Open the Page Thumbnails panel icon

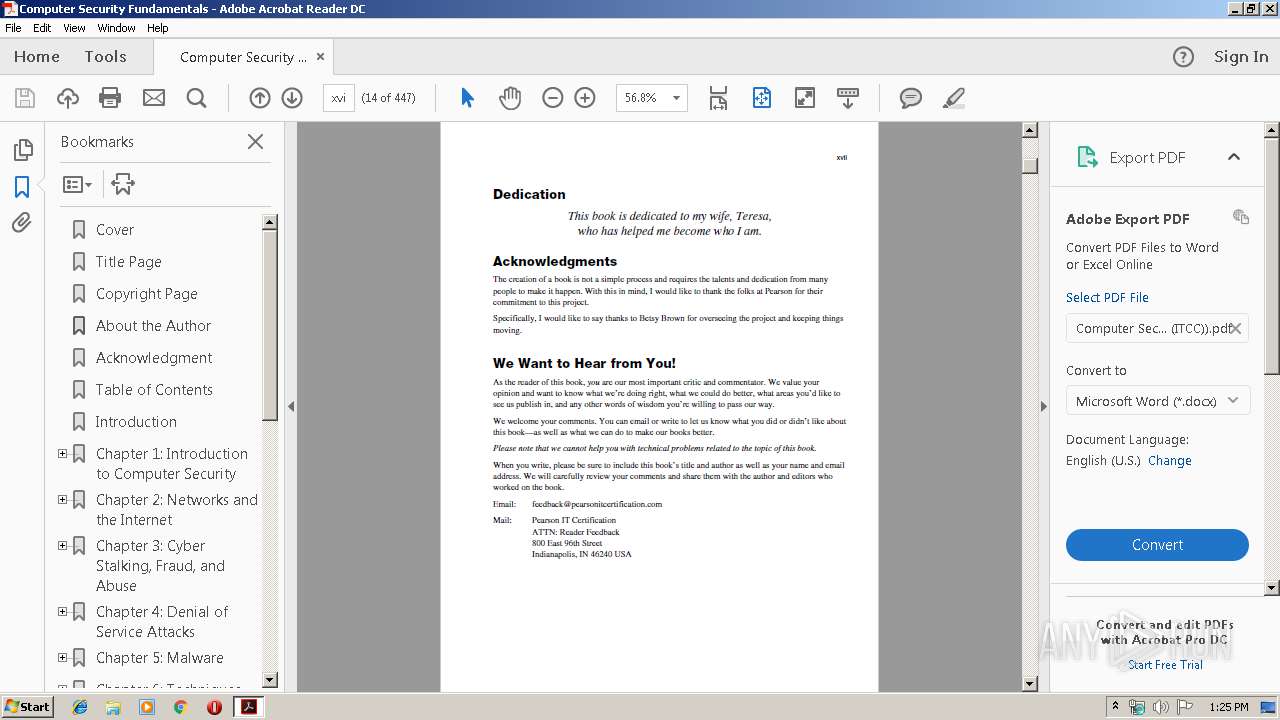click(x=22, y=150)
